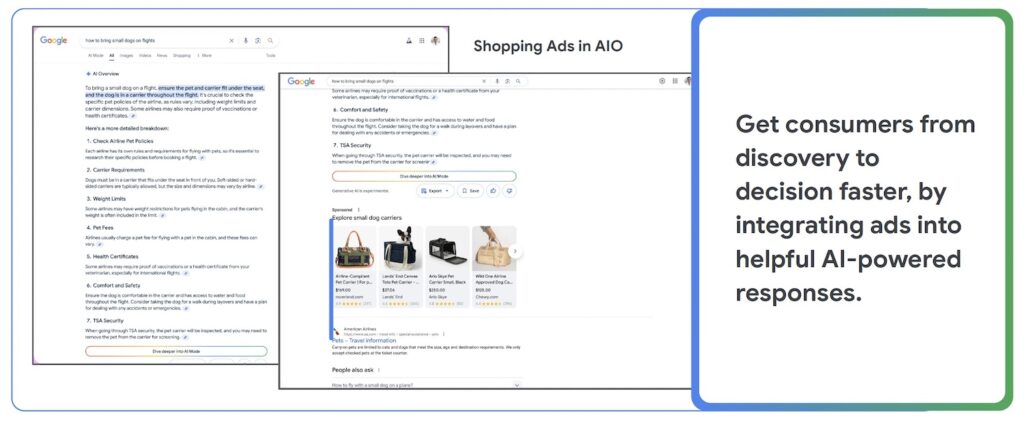Open the Export dropdown

click(x=436, y=190)
